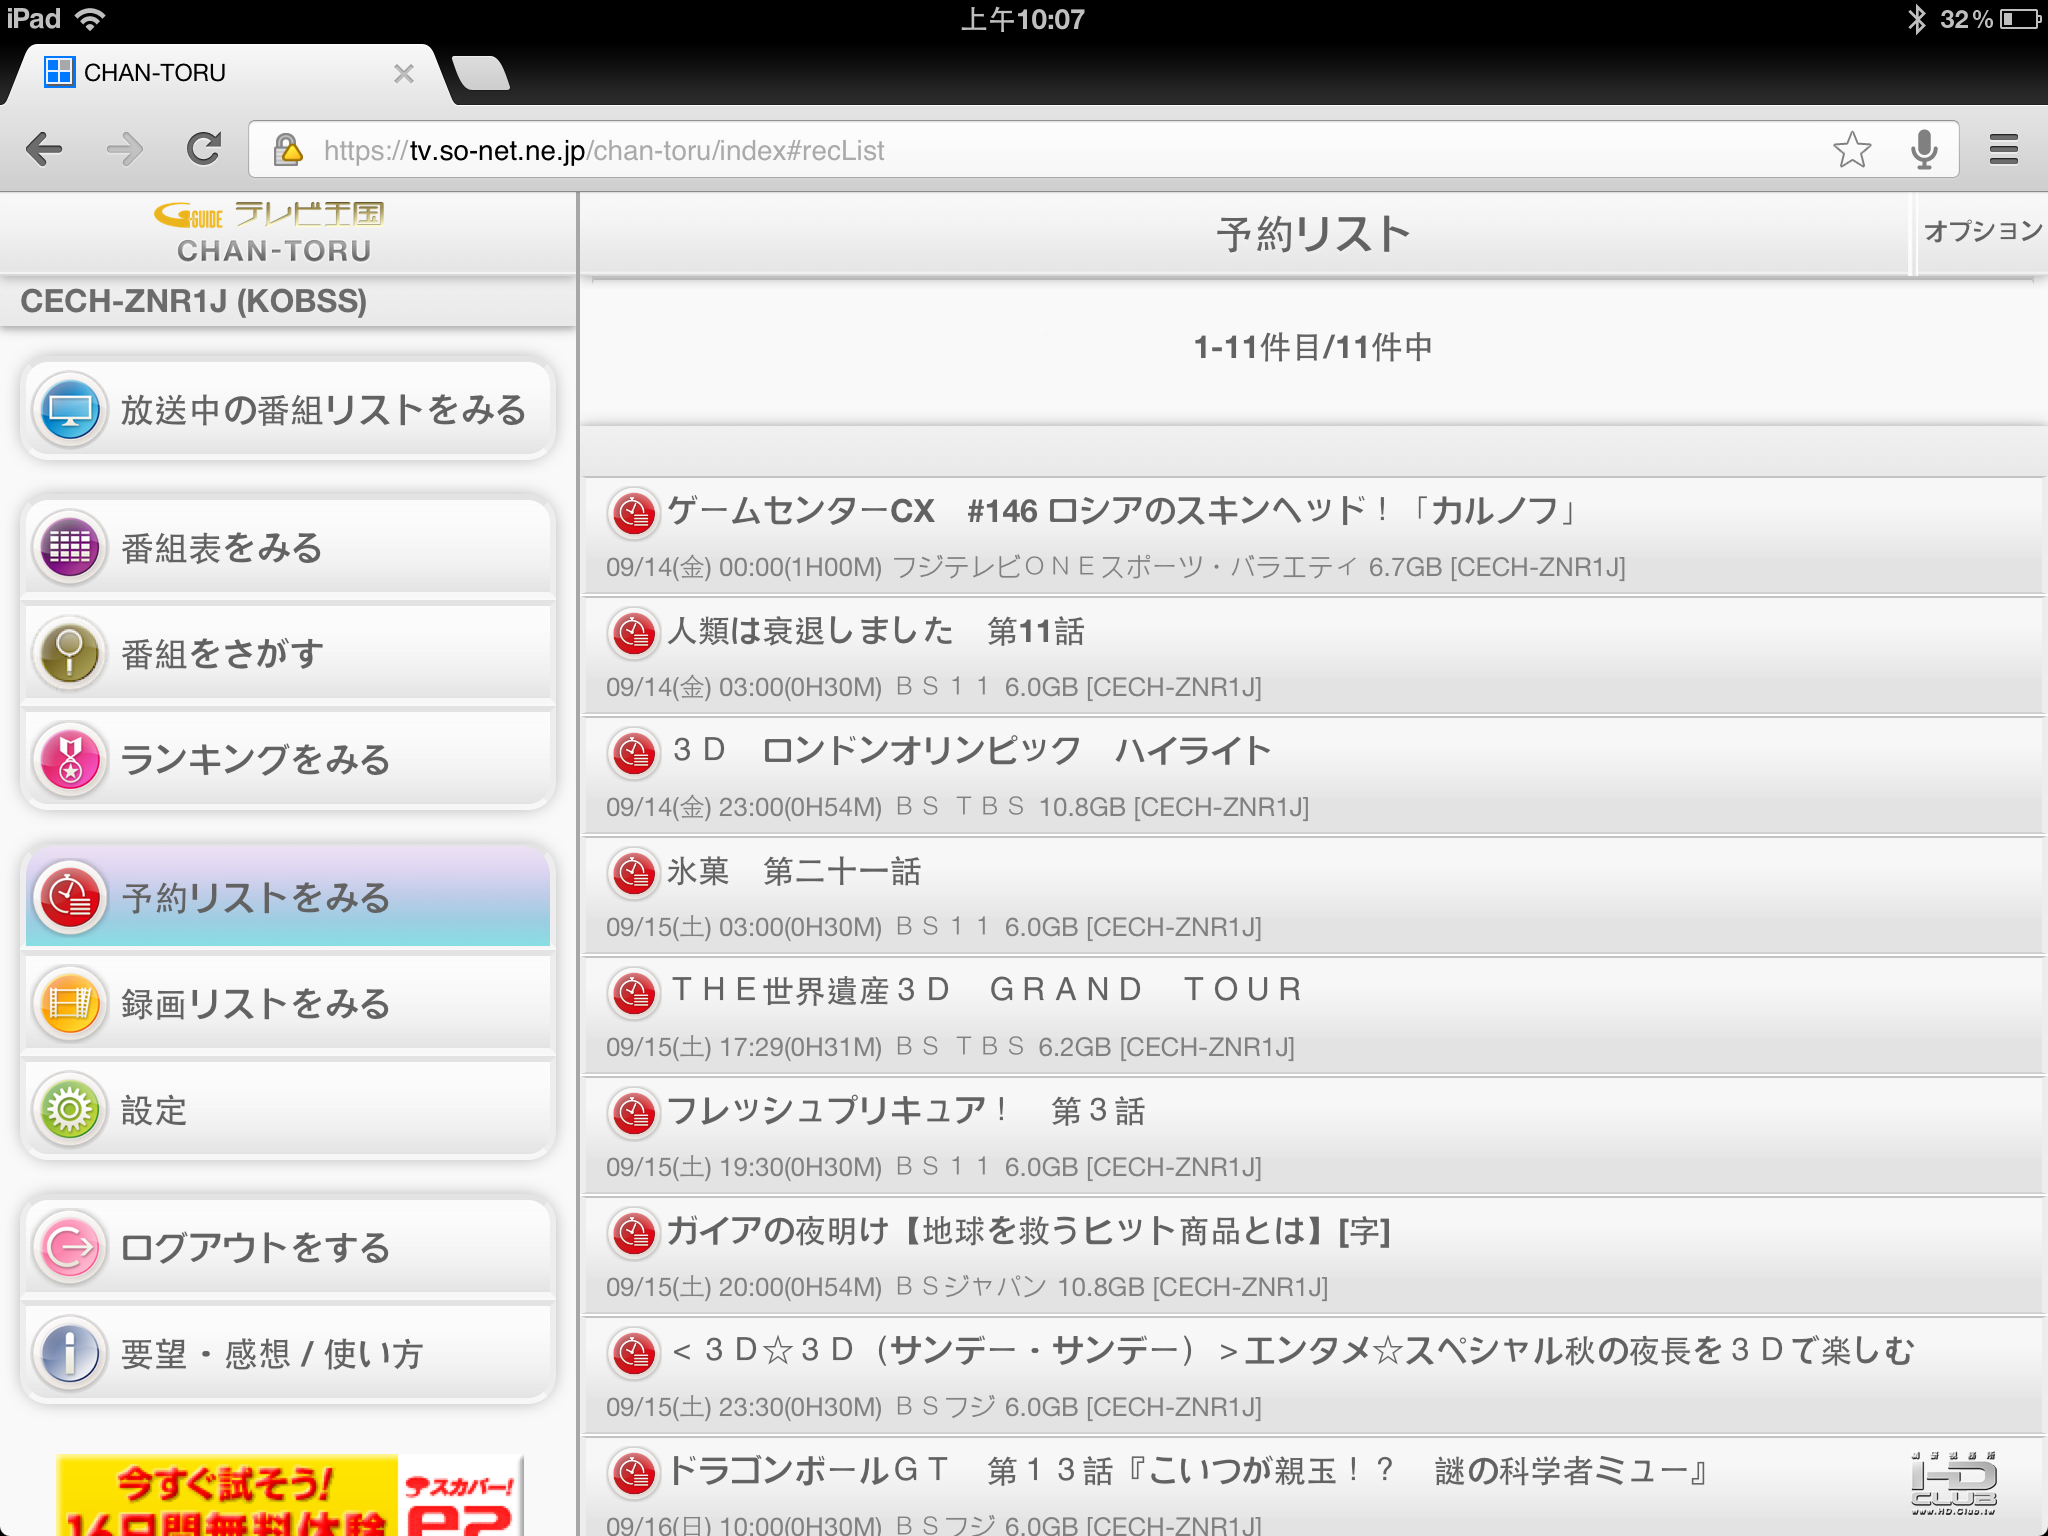
Task: Bookmark page with the star icon
Action: pos(1851,150)
